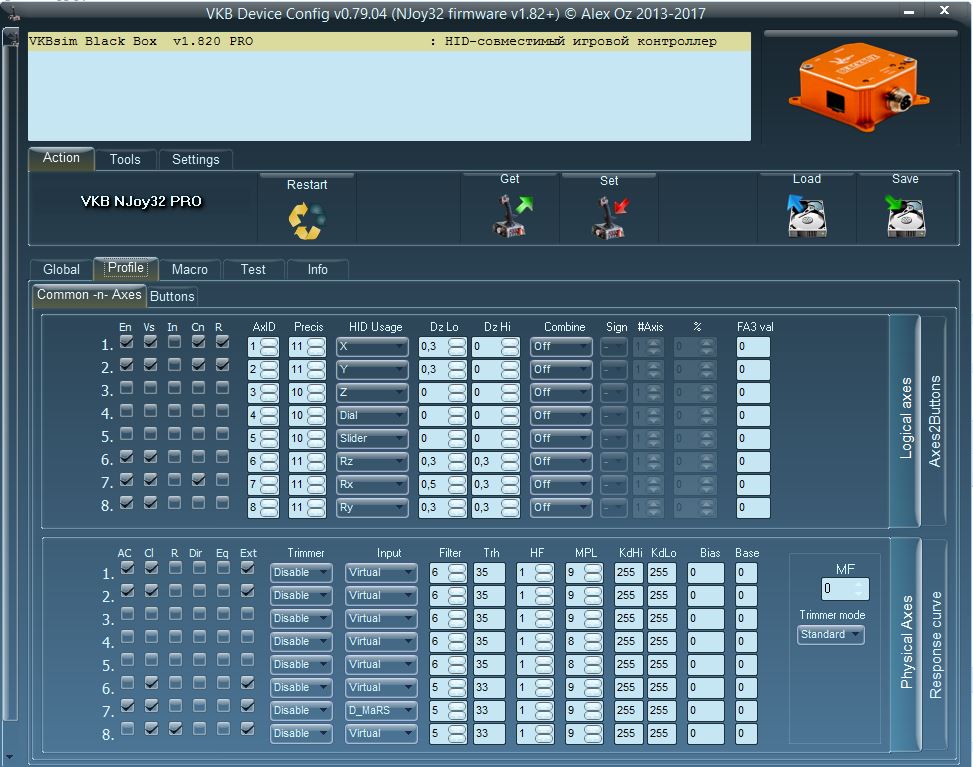Image resolution: width=973 pixels, height=767 pixels.
Task: Switch to the Info tab
Action: [317, 269]
